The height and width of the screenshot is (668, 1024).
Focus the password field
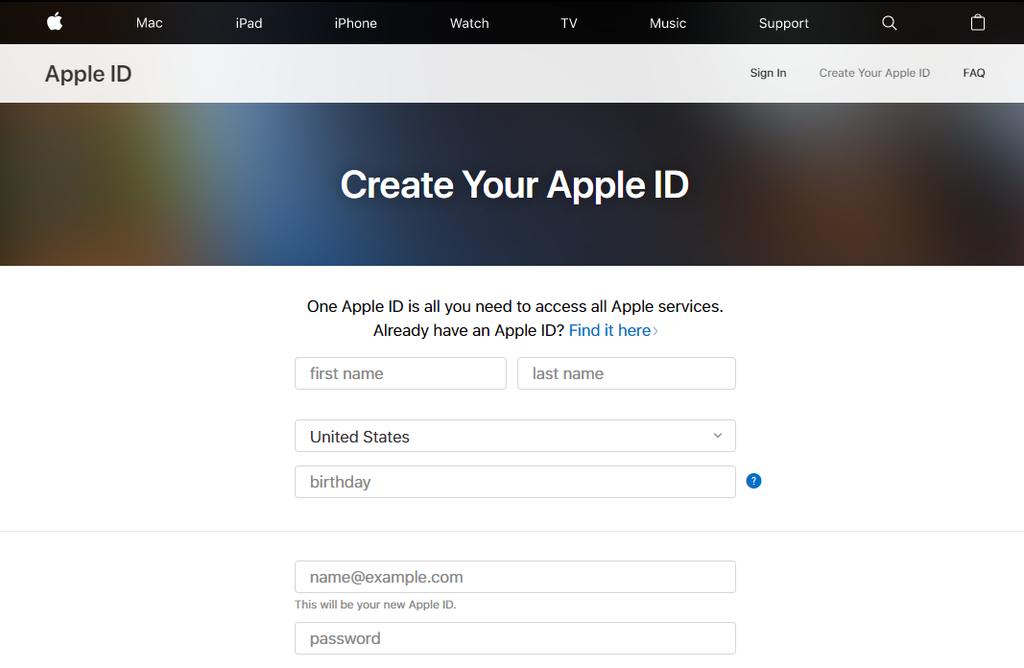coord(515,639)
